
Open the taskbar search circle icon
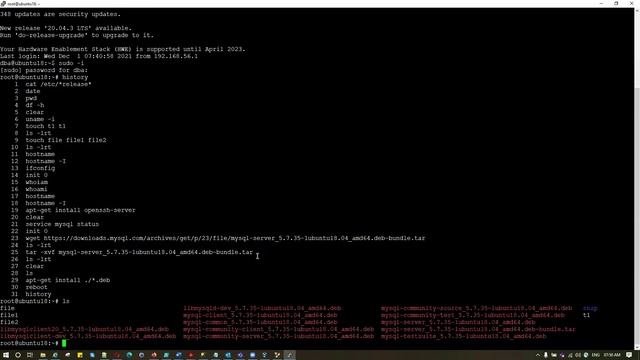[18, 355]
